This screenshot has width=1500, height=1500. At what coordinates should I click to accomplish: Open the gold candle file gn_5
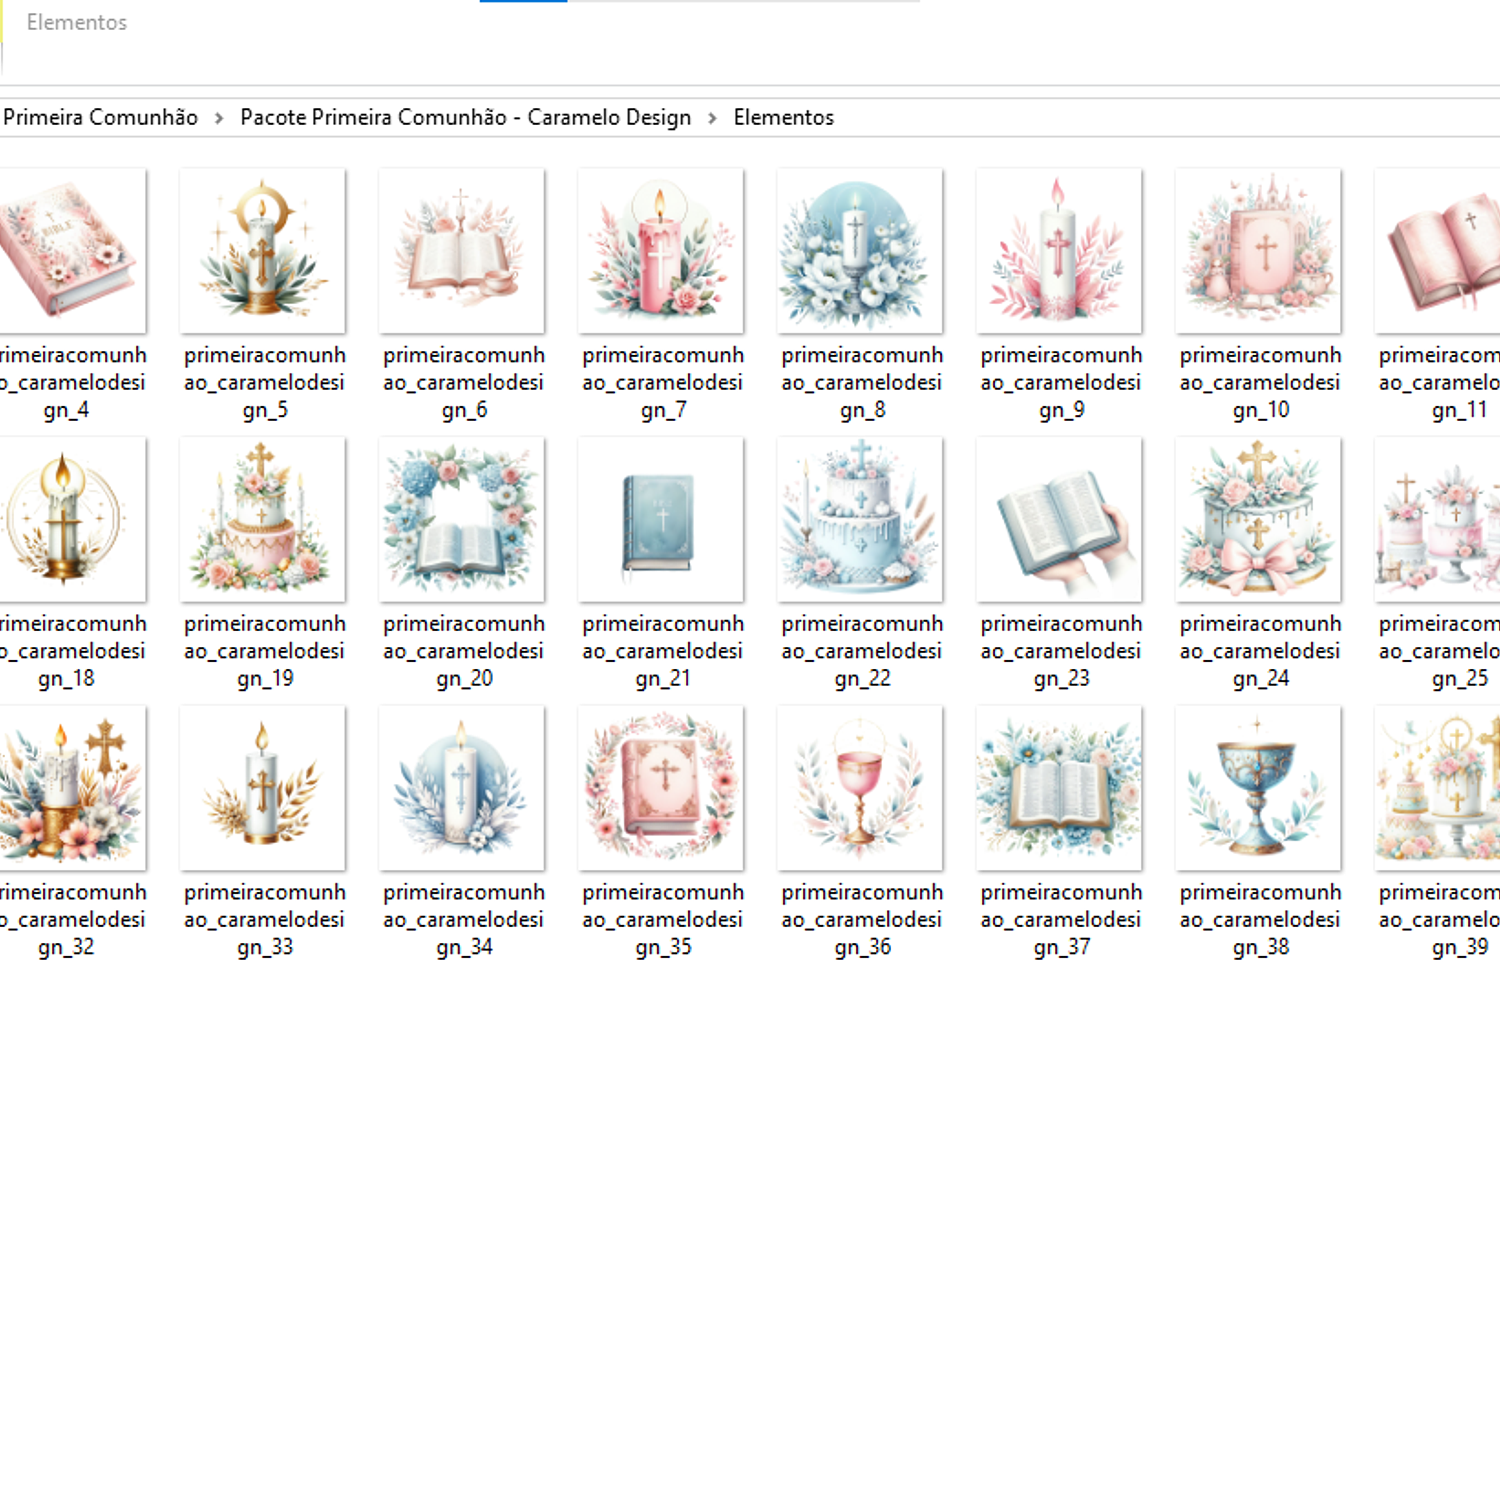[262, 251]
